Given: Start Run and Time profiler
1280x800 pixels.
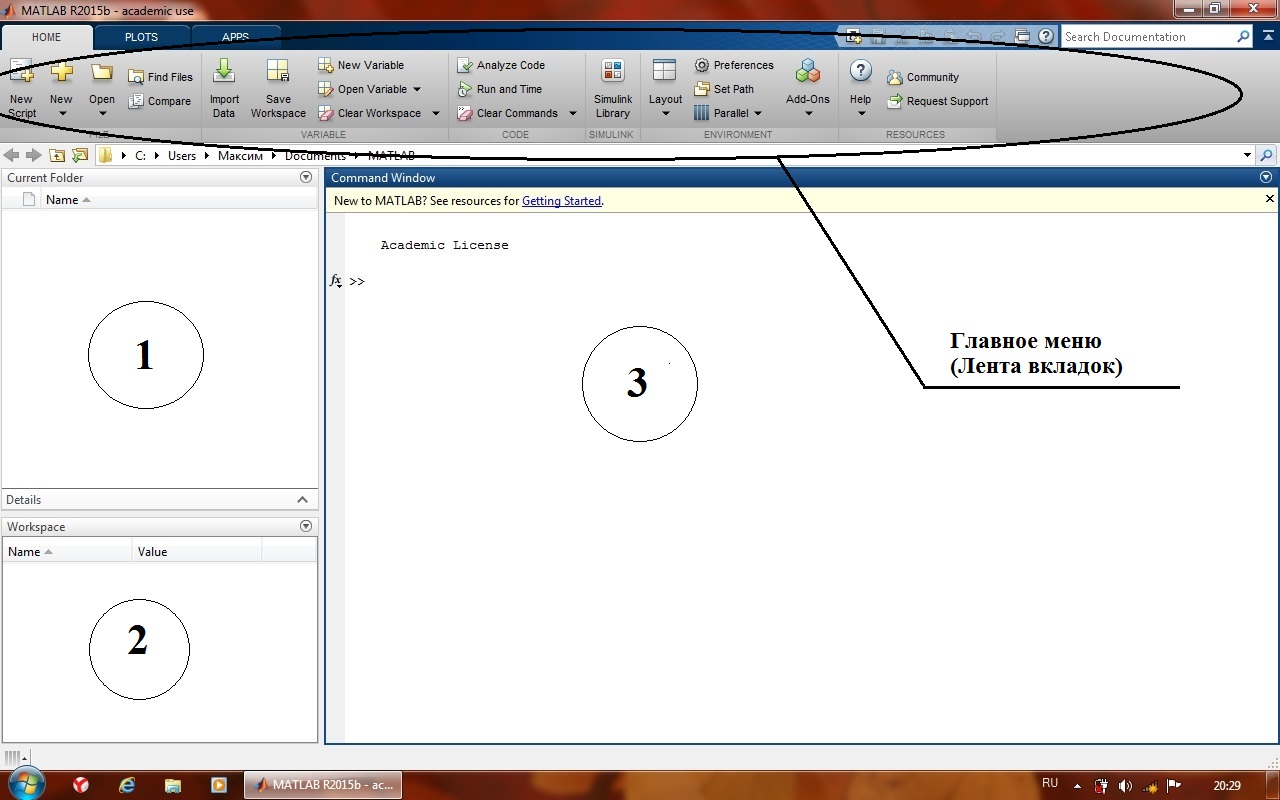Looking at the screenshot, I should pos(500,89).
